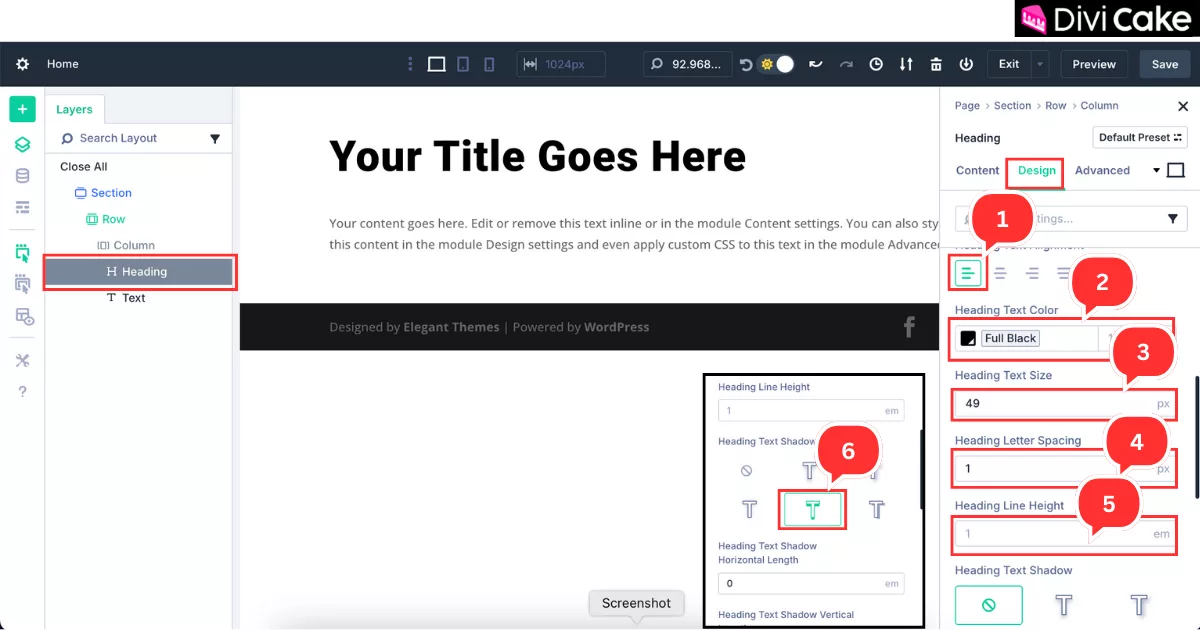
Task: Select the grey hover-mode cursor icon in sidebar
Action: [x=22, y=284]
